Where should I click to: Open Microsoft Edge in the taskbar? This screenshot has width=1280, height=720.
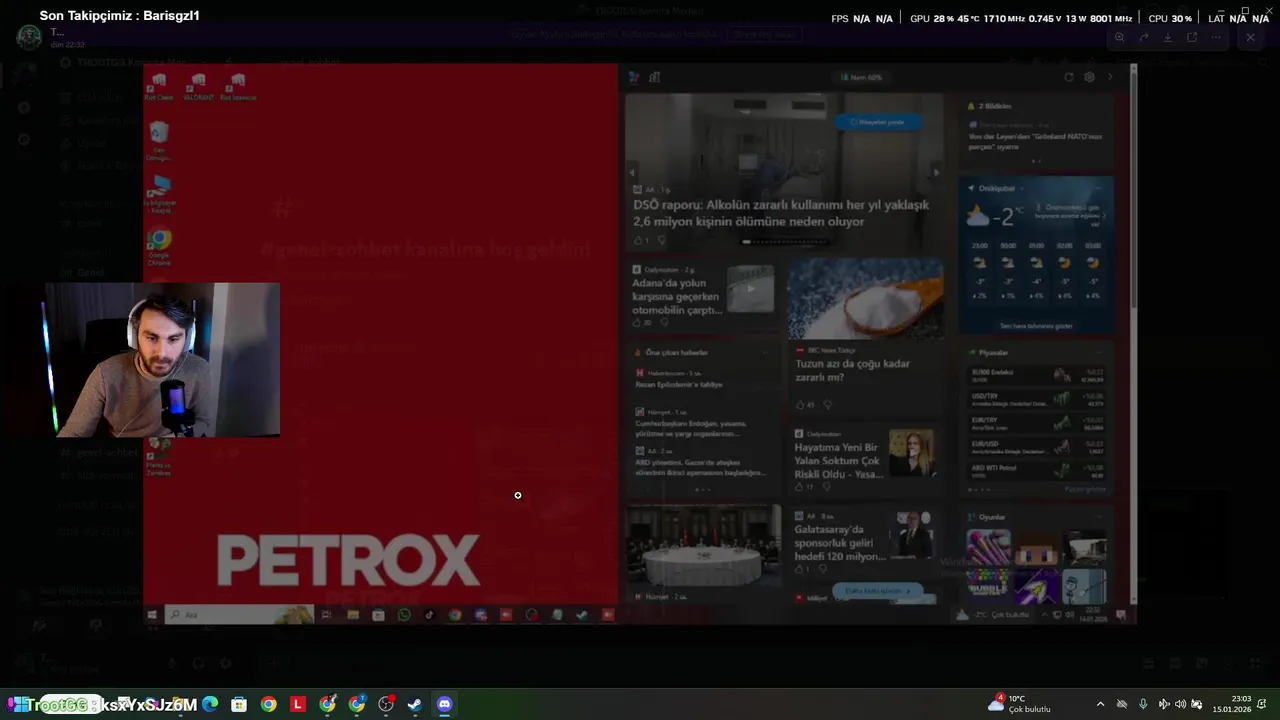tap(210, 704)
